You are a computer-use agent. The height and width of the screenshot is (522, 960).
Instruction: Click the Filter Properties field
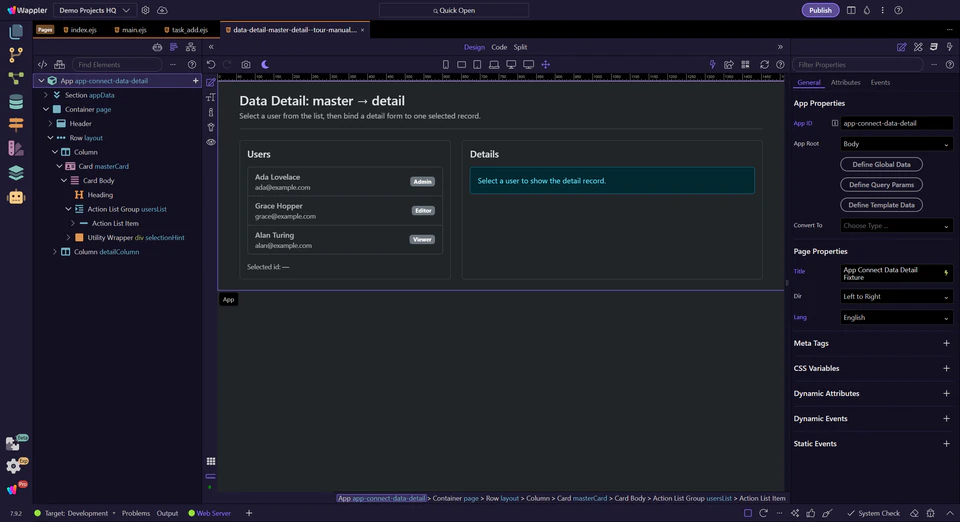(857, 64)
